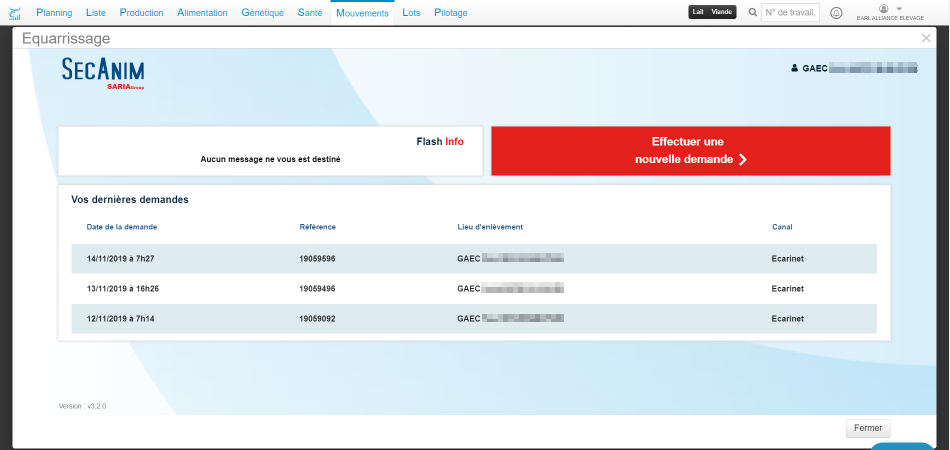Open the Santé menu
The height and width of the screenshot is (450, 950).
[310, 13]
